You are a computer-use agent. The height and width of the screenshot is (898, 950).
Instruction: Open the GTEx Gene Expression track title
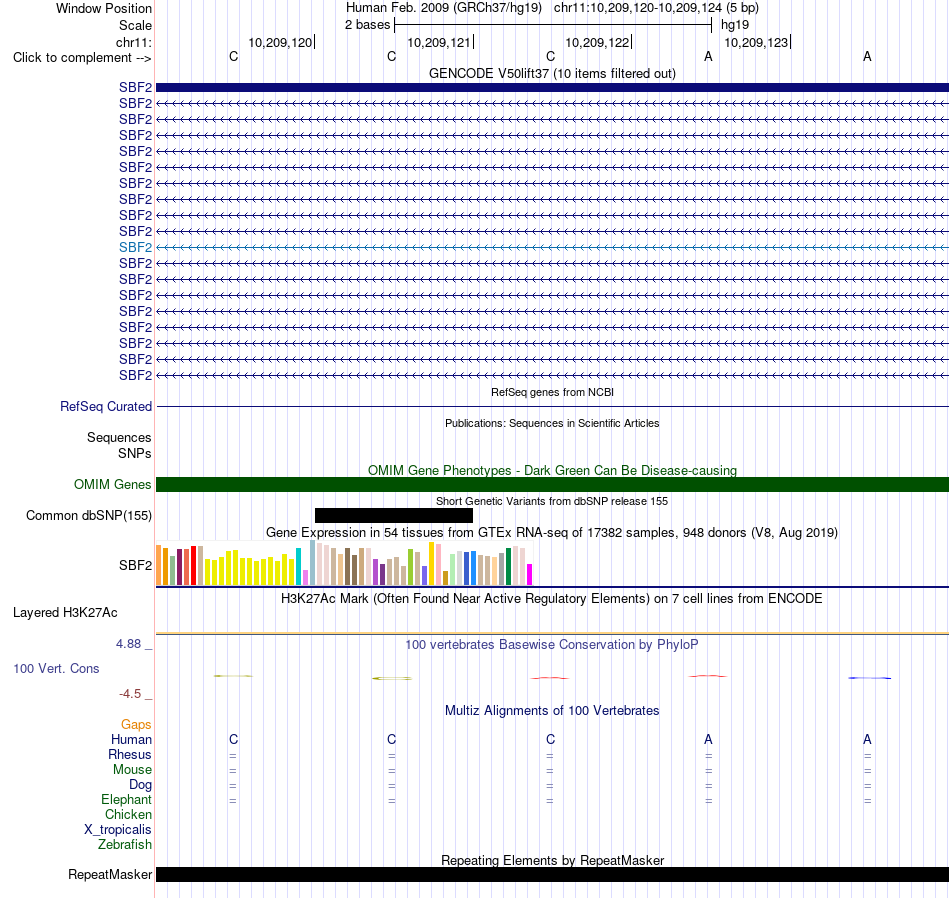[x=552, y=533]
